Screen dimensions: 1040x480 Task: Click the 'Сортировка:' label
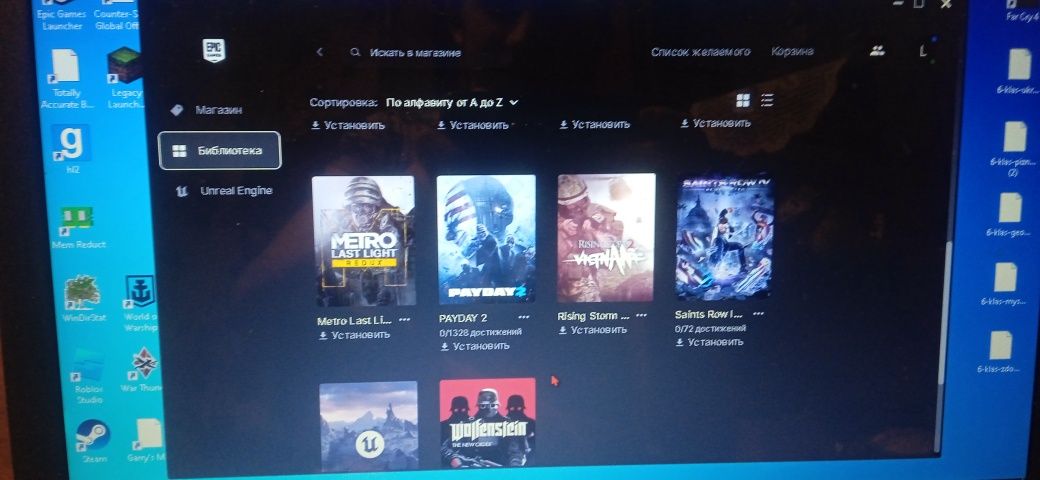point(344,103)
